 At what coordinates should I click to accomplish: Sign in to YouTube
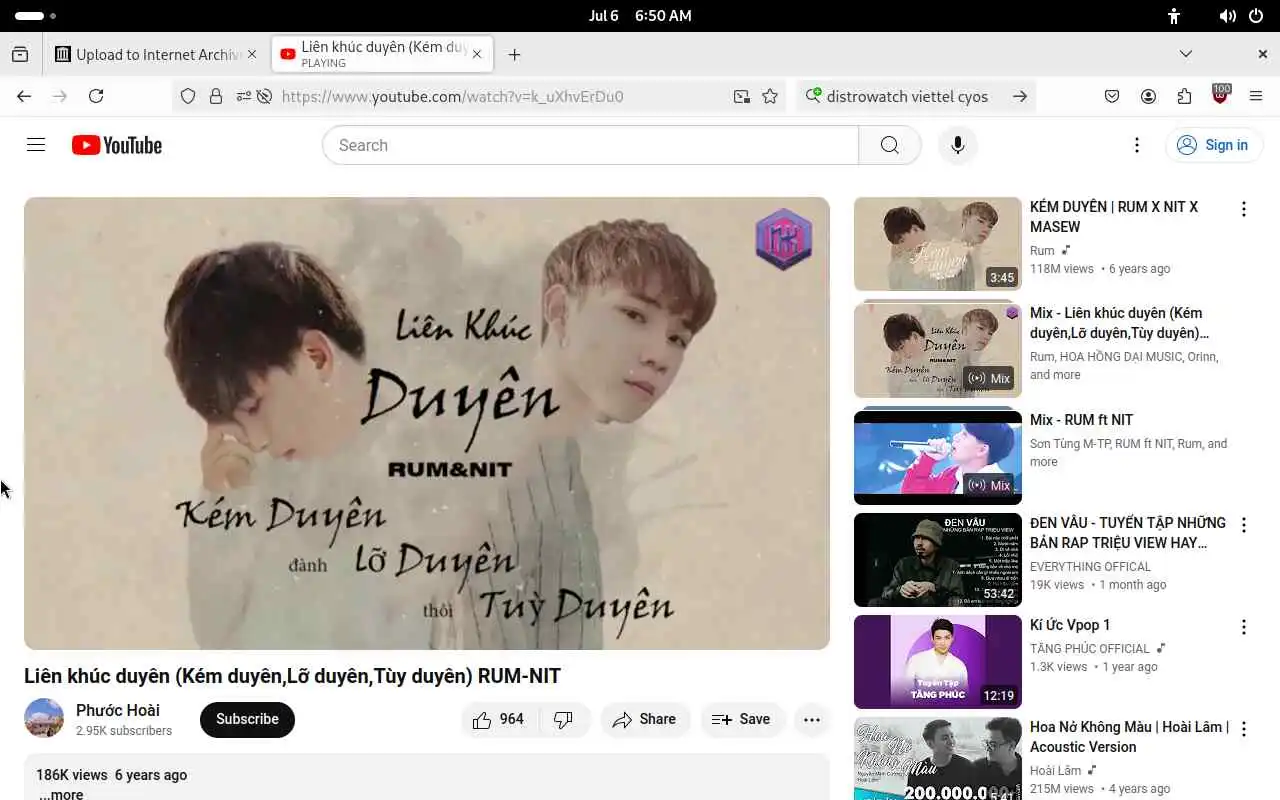1214,145
